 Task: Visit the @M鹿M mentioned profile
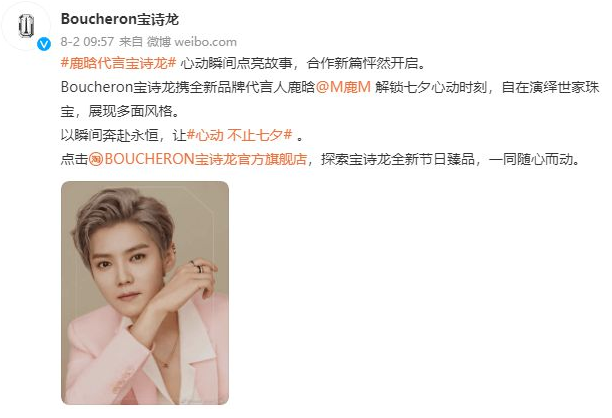coord(343,87)
